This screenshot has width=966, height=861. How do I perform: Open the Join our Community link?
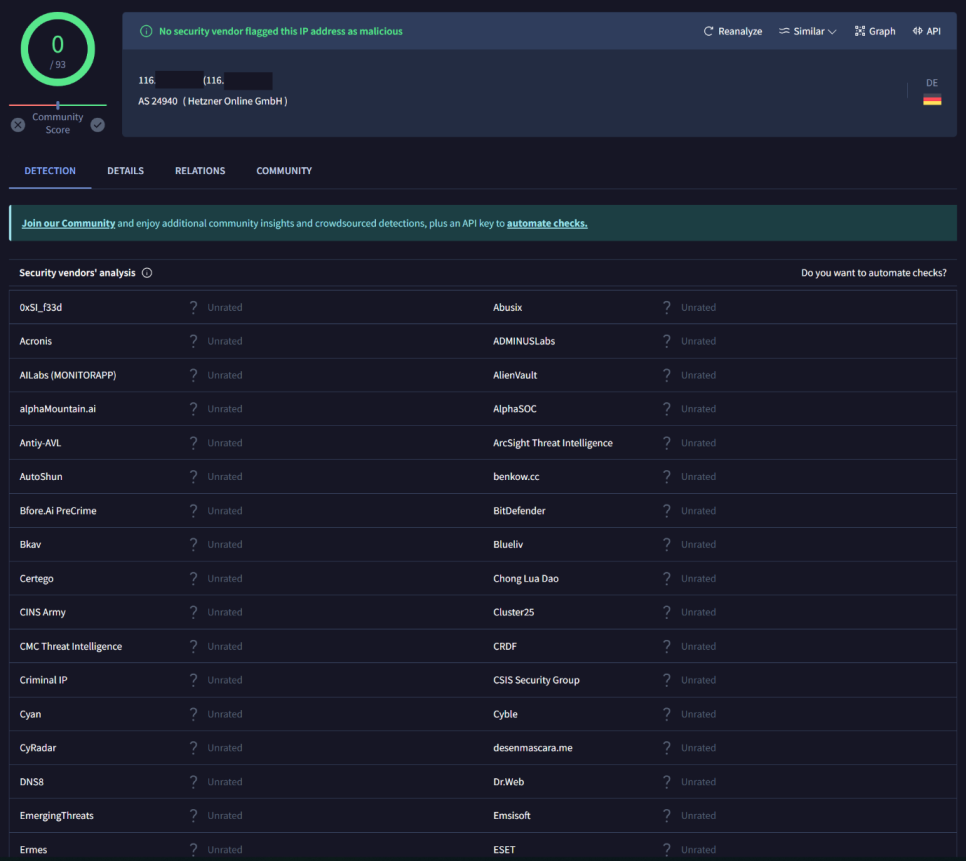click(x=68, y=224)
